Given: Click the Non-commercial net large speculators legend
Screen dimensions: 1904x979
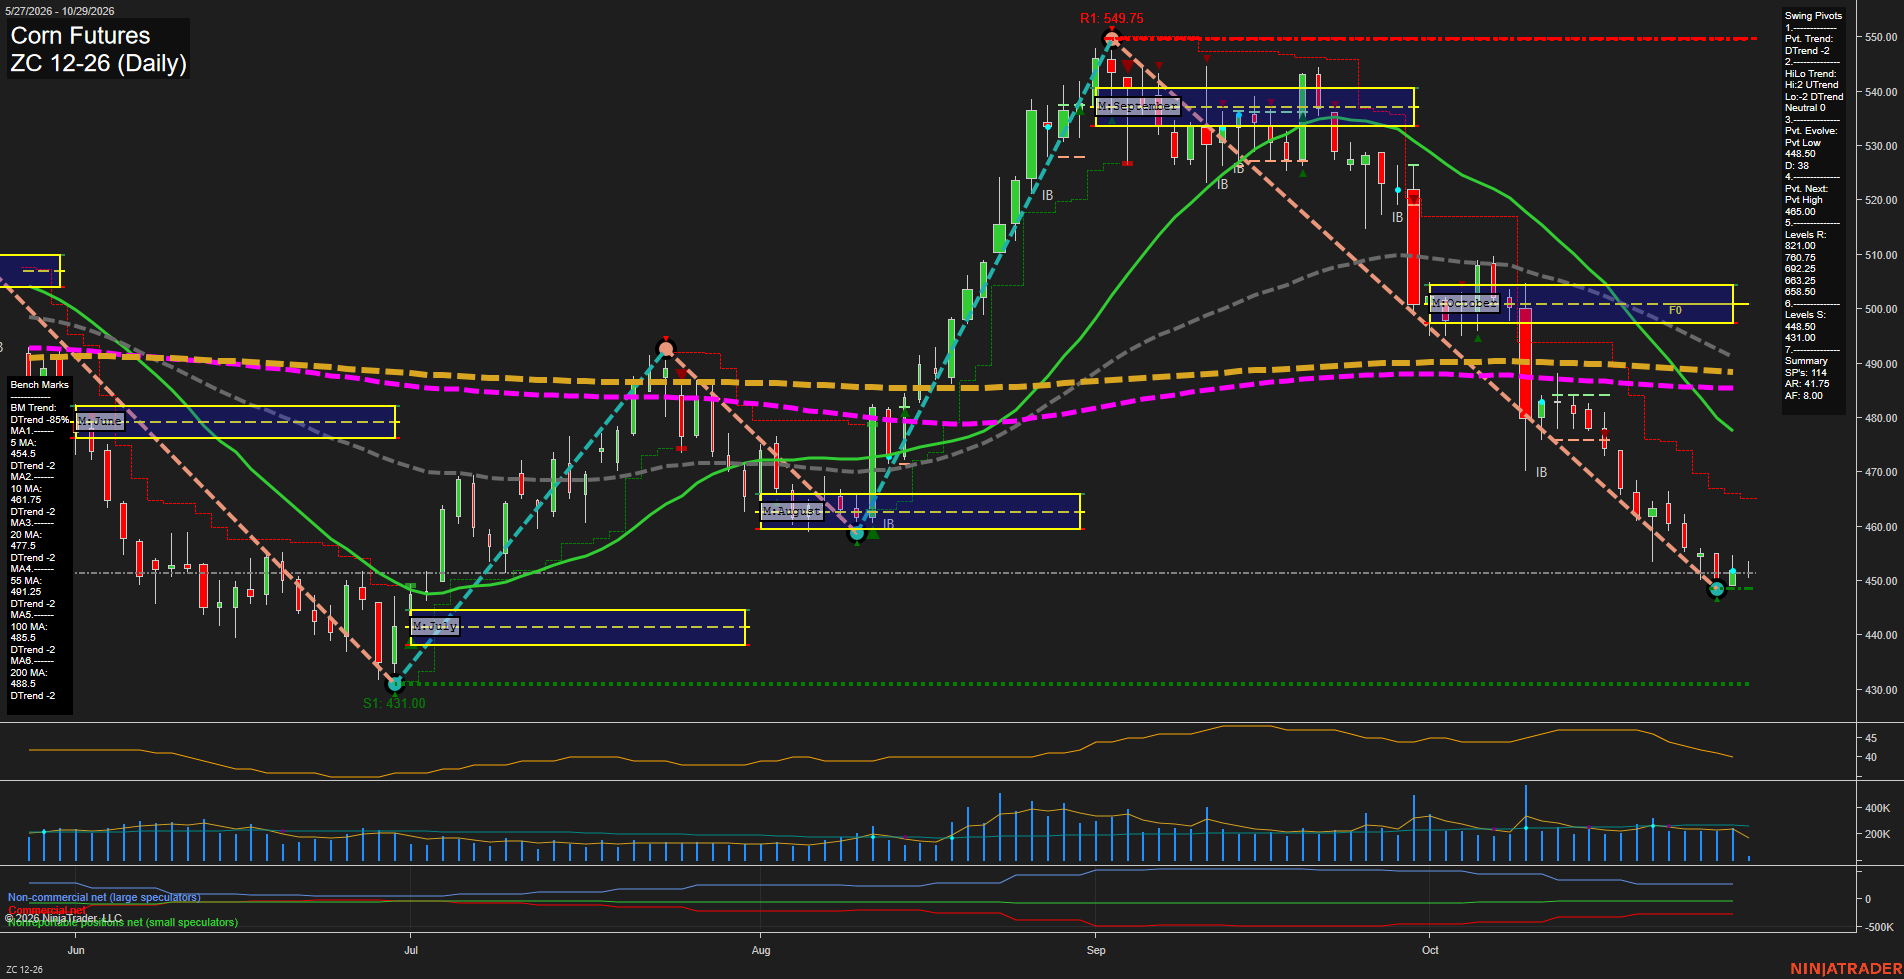Looking at the screenshot, I should [x=104, y=898].
